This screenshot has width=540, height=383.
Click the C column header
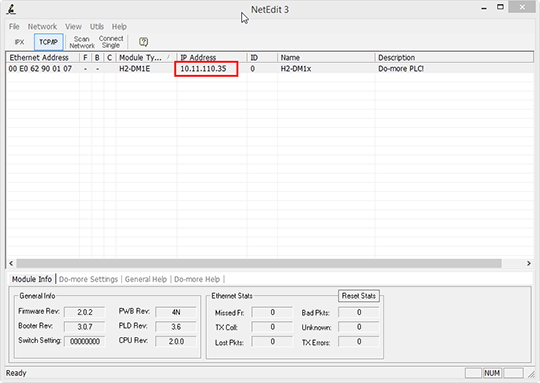[x=110, y=58]
